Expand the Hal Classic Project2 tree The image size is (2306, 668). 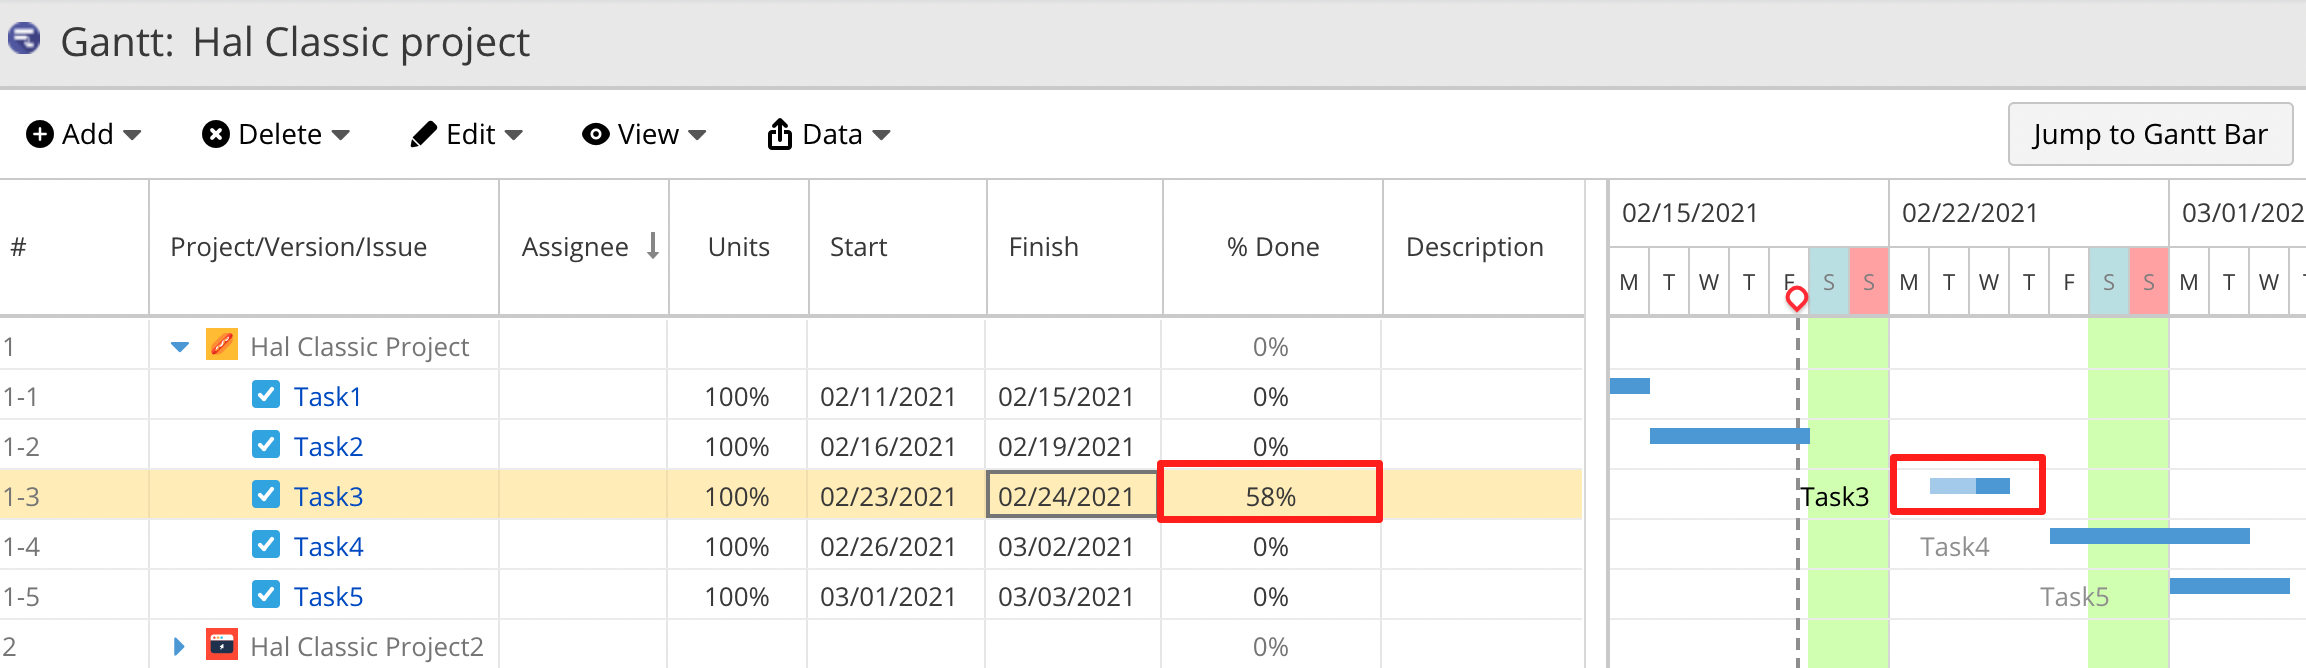click(178, 645)
